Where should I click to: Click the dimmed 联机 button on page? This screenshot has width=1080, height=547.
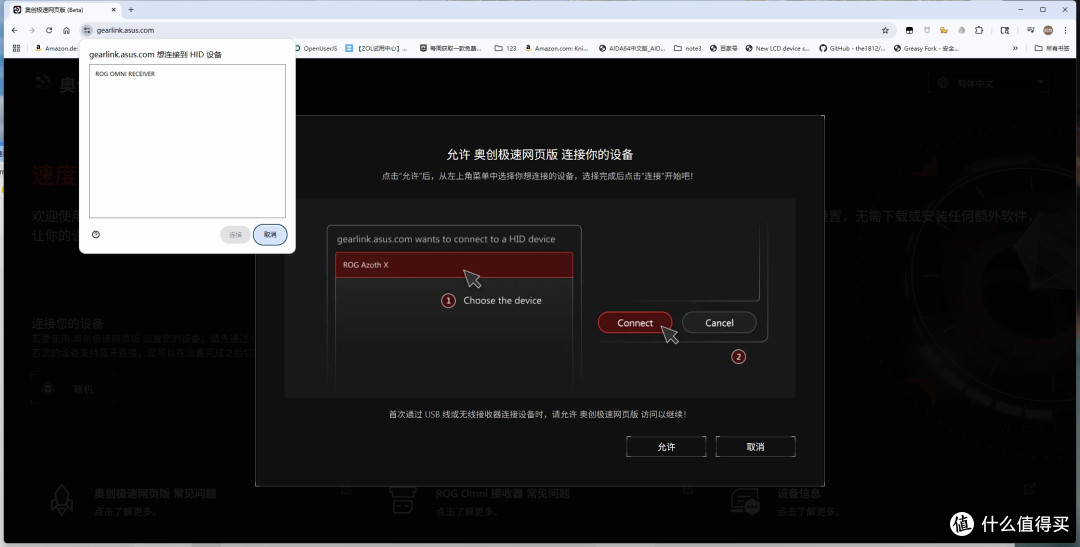[x=72, y=389]
